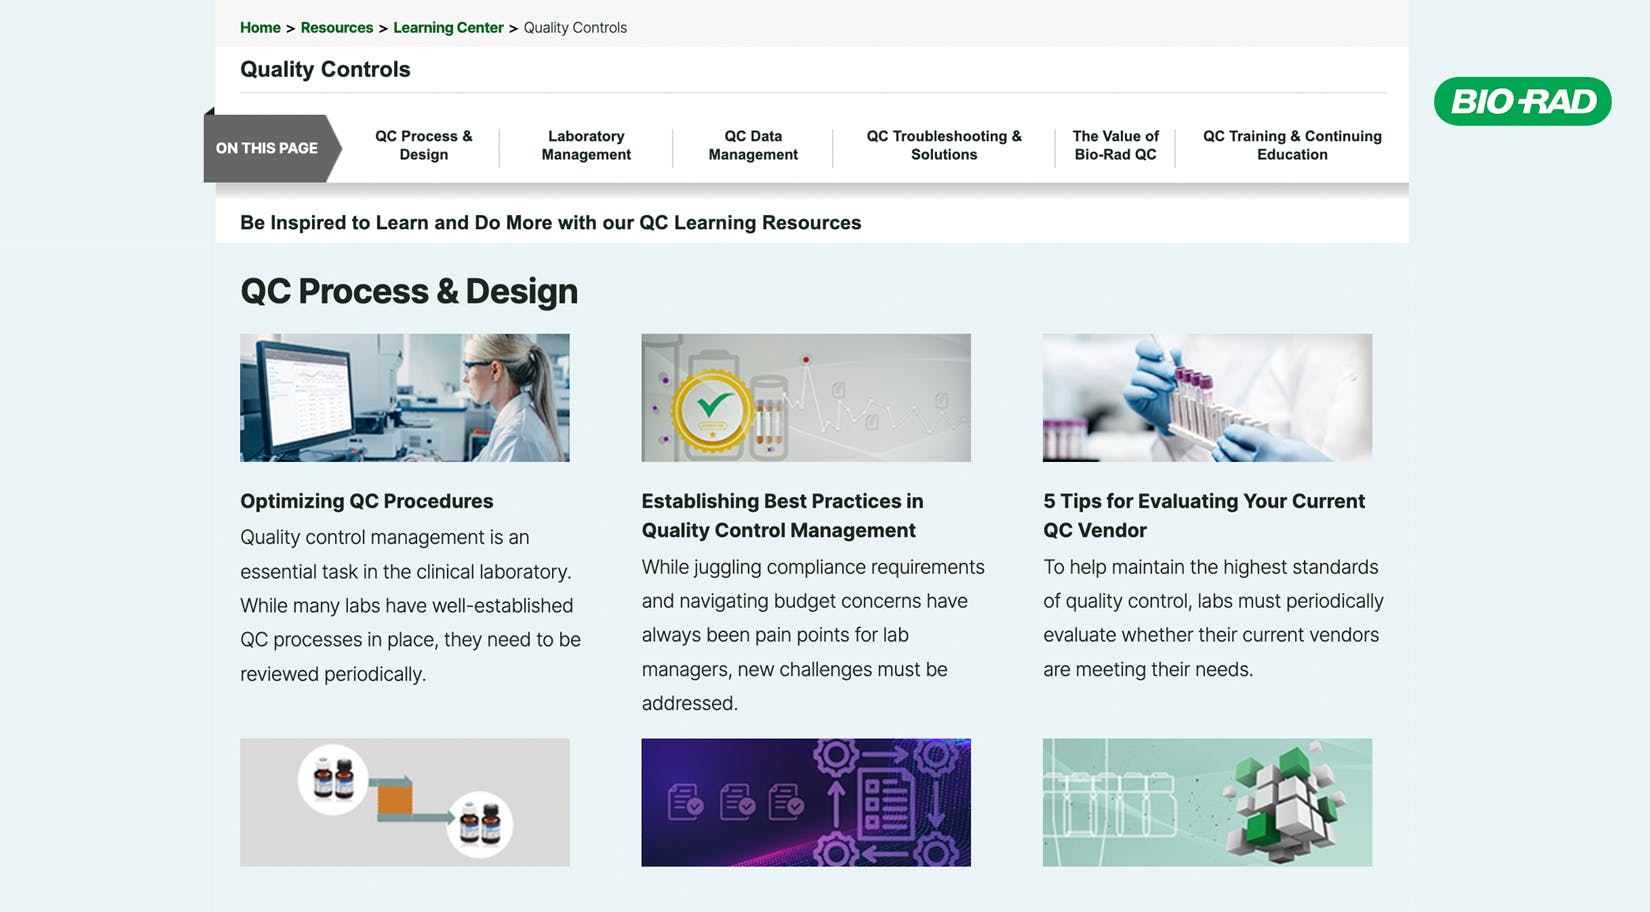Image resolution: width=1650 pixels, height=912 pixels.
Task: Read Establishing Best Practices article title
Action: [x=782, y=515]
